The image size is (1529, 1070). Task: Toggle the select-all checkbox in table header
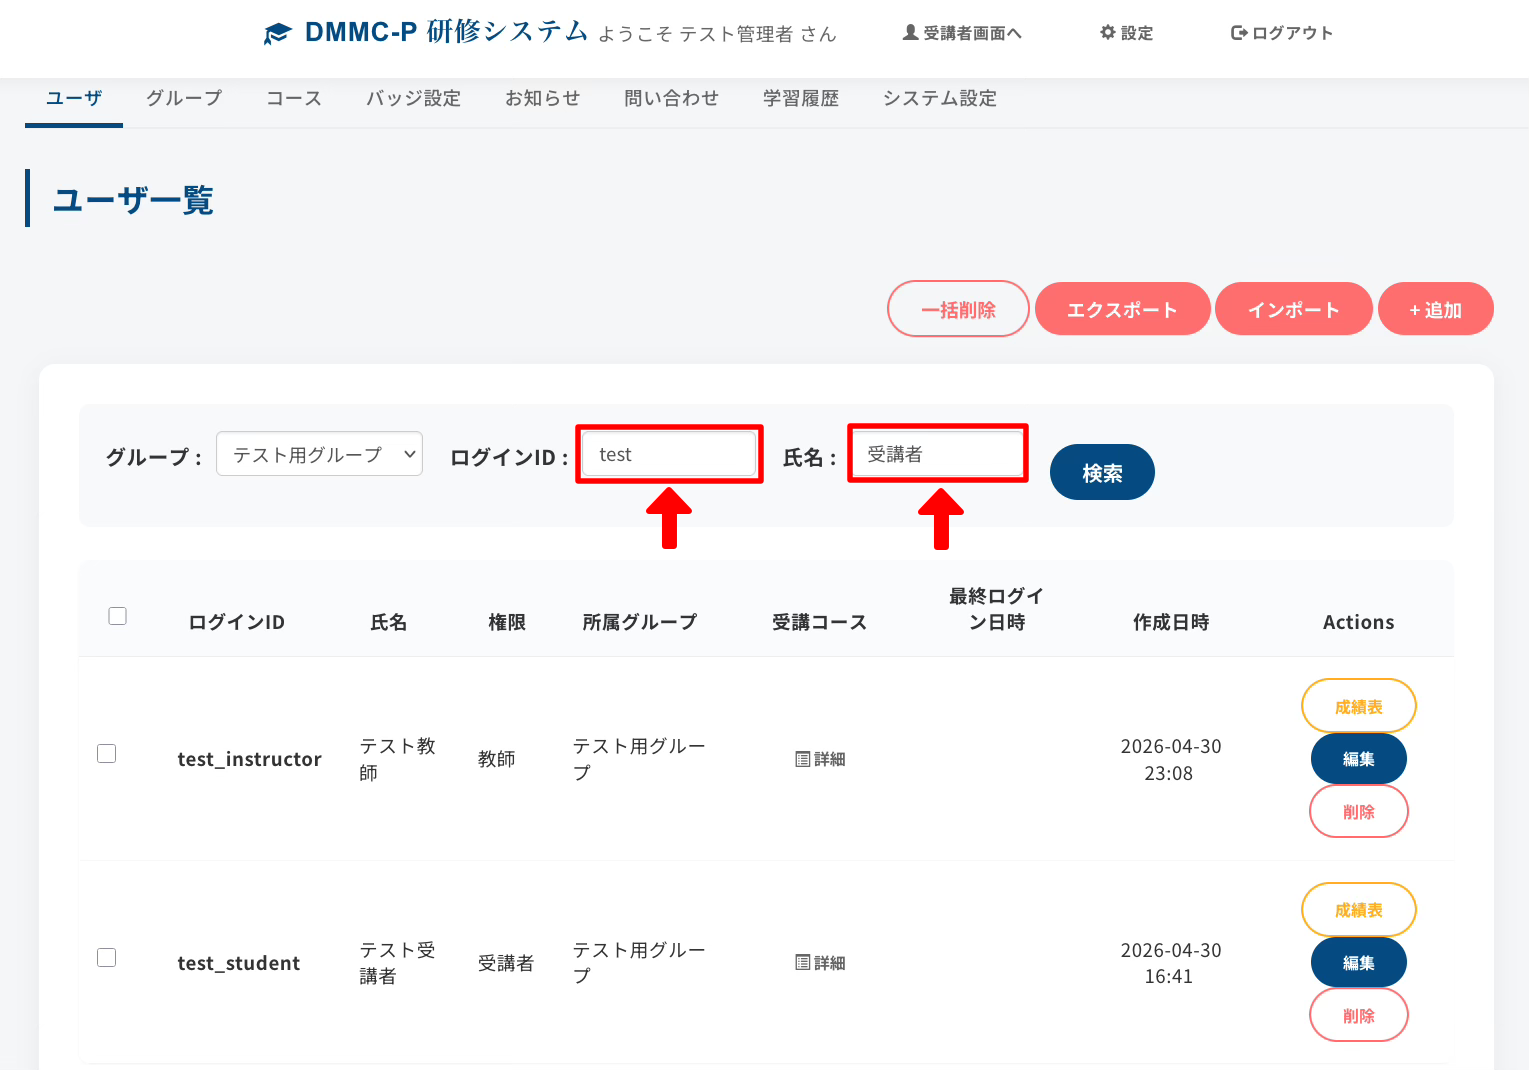pos(118,616)
